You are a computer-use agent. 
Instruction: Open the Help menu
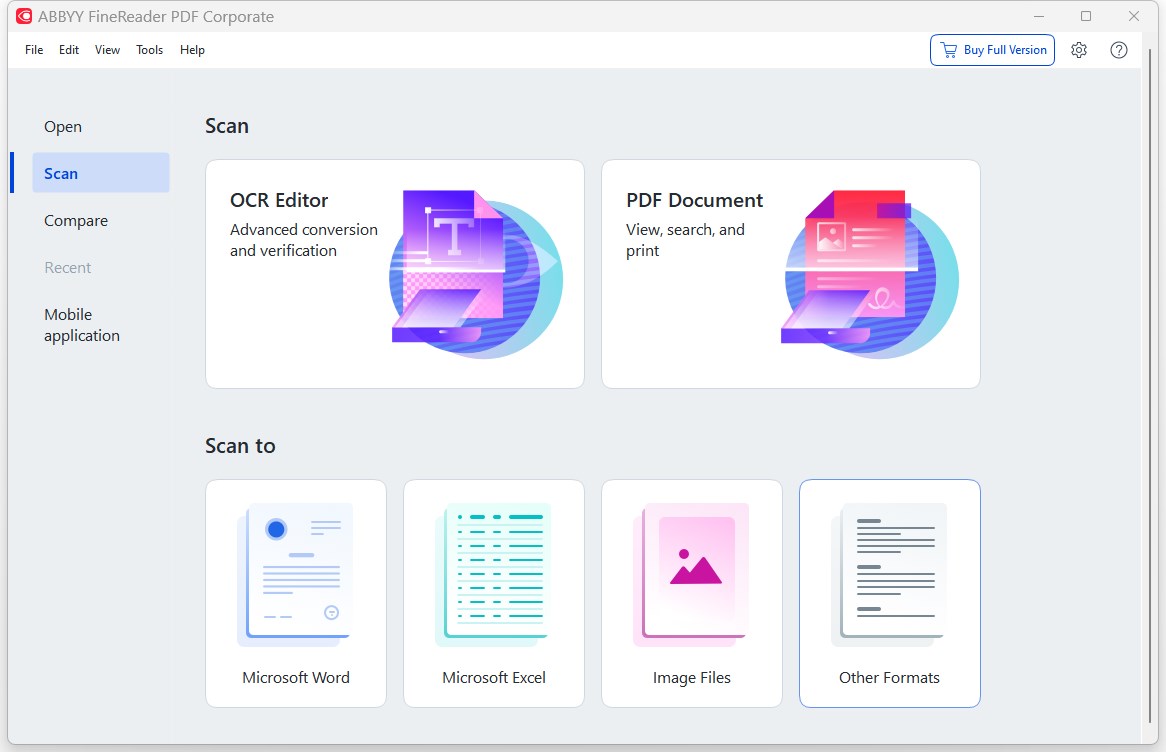click(x=192, y=50)
